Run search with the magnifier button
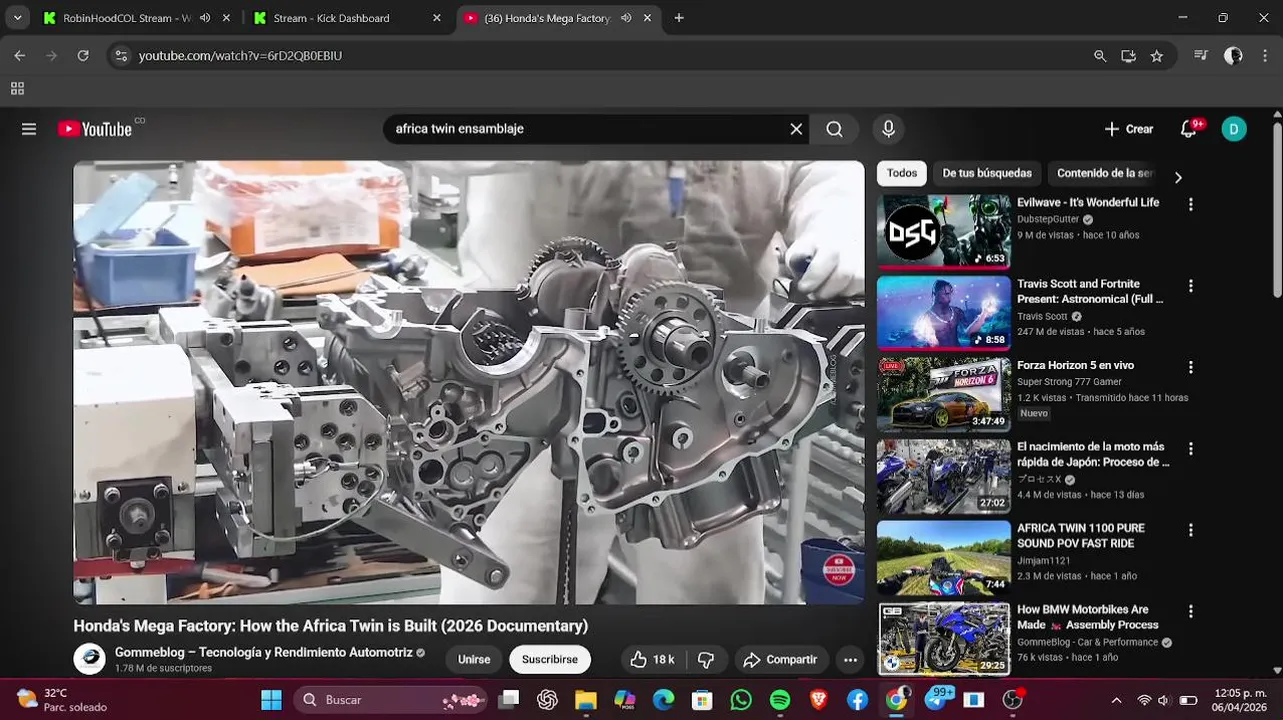 (834, 129)
